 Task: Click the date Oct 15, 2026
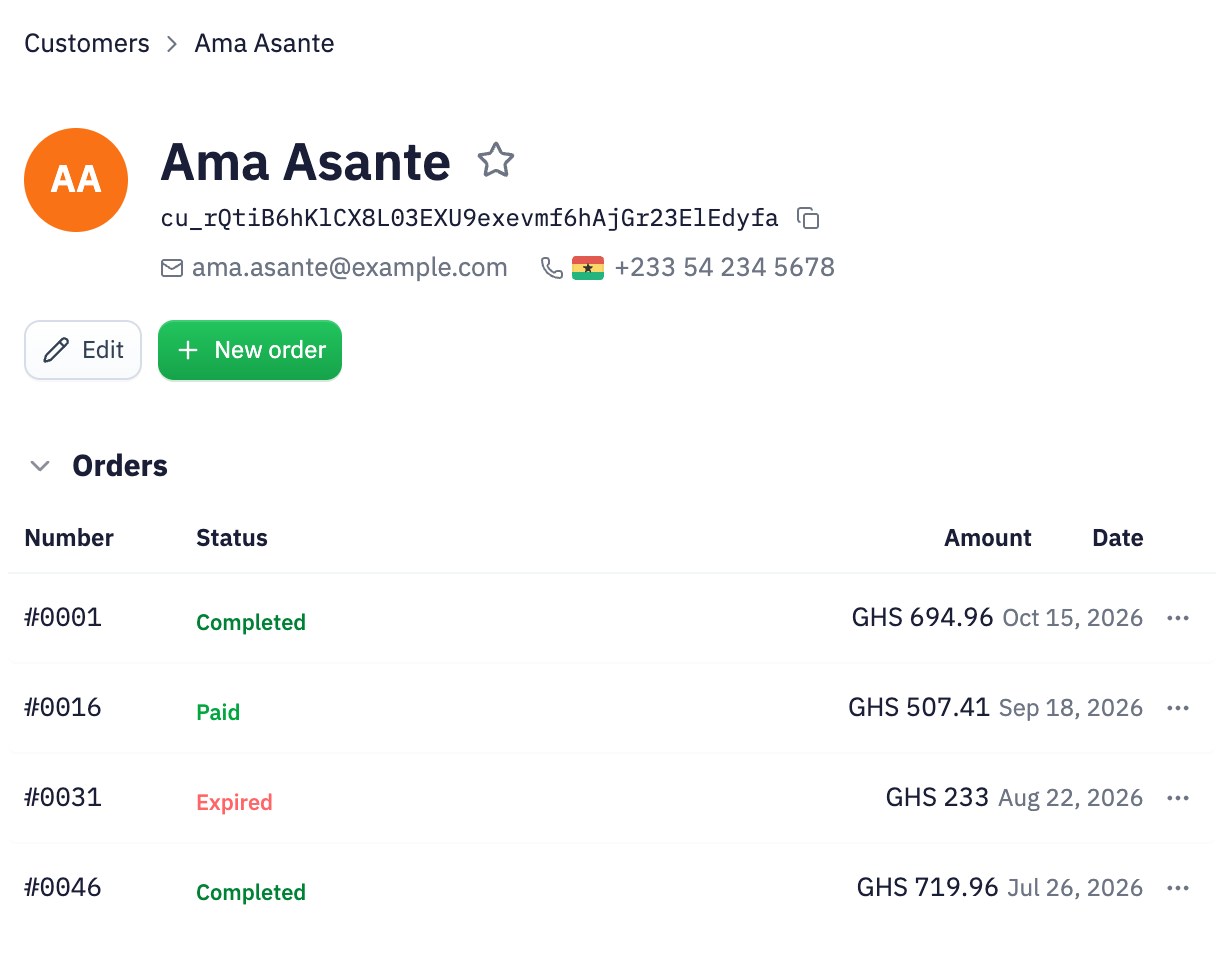(1073, 618)
